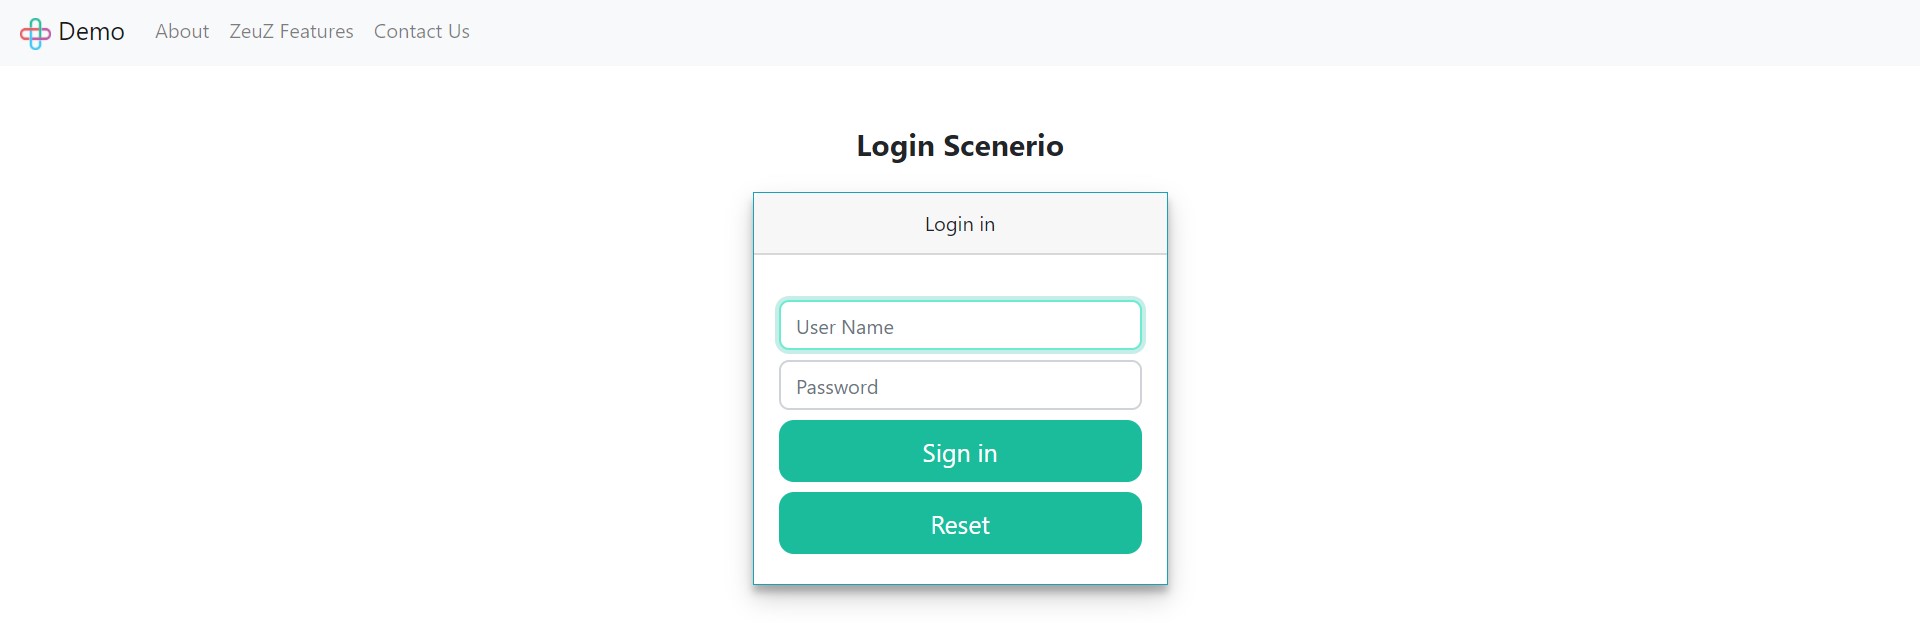
Task: Click the Login Scenerio page heading
Action: tap(960, 146)
